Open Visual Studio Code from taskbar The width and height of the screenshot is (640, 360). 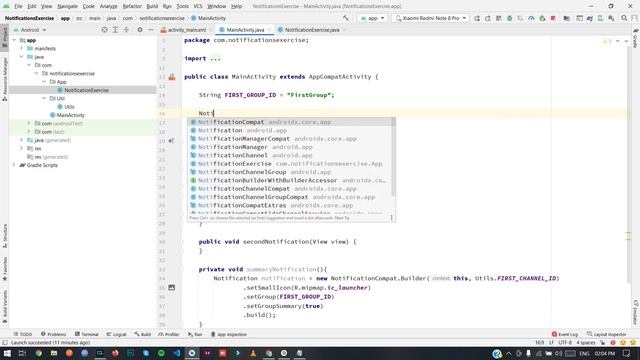pyautogui.click(x=177, y=353)
